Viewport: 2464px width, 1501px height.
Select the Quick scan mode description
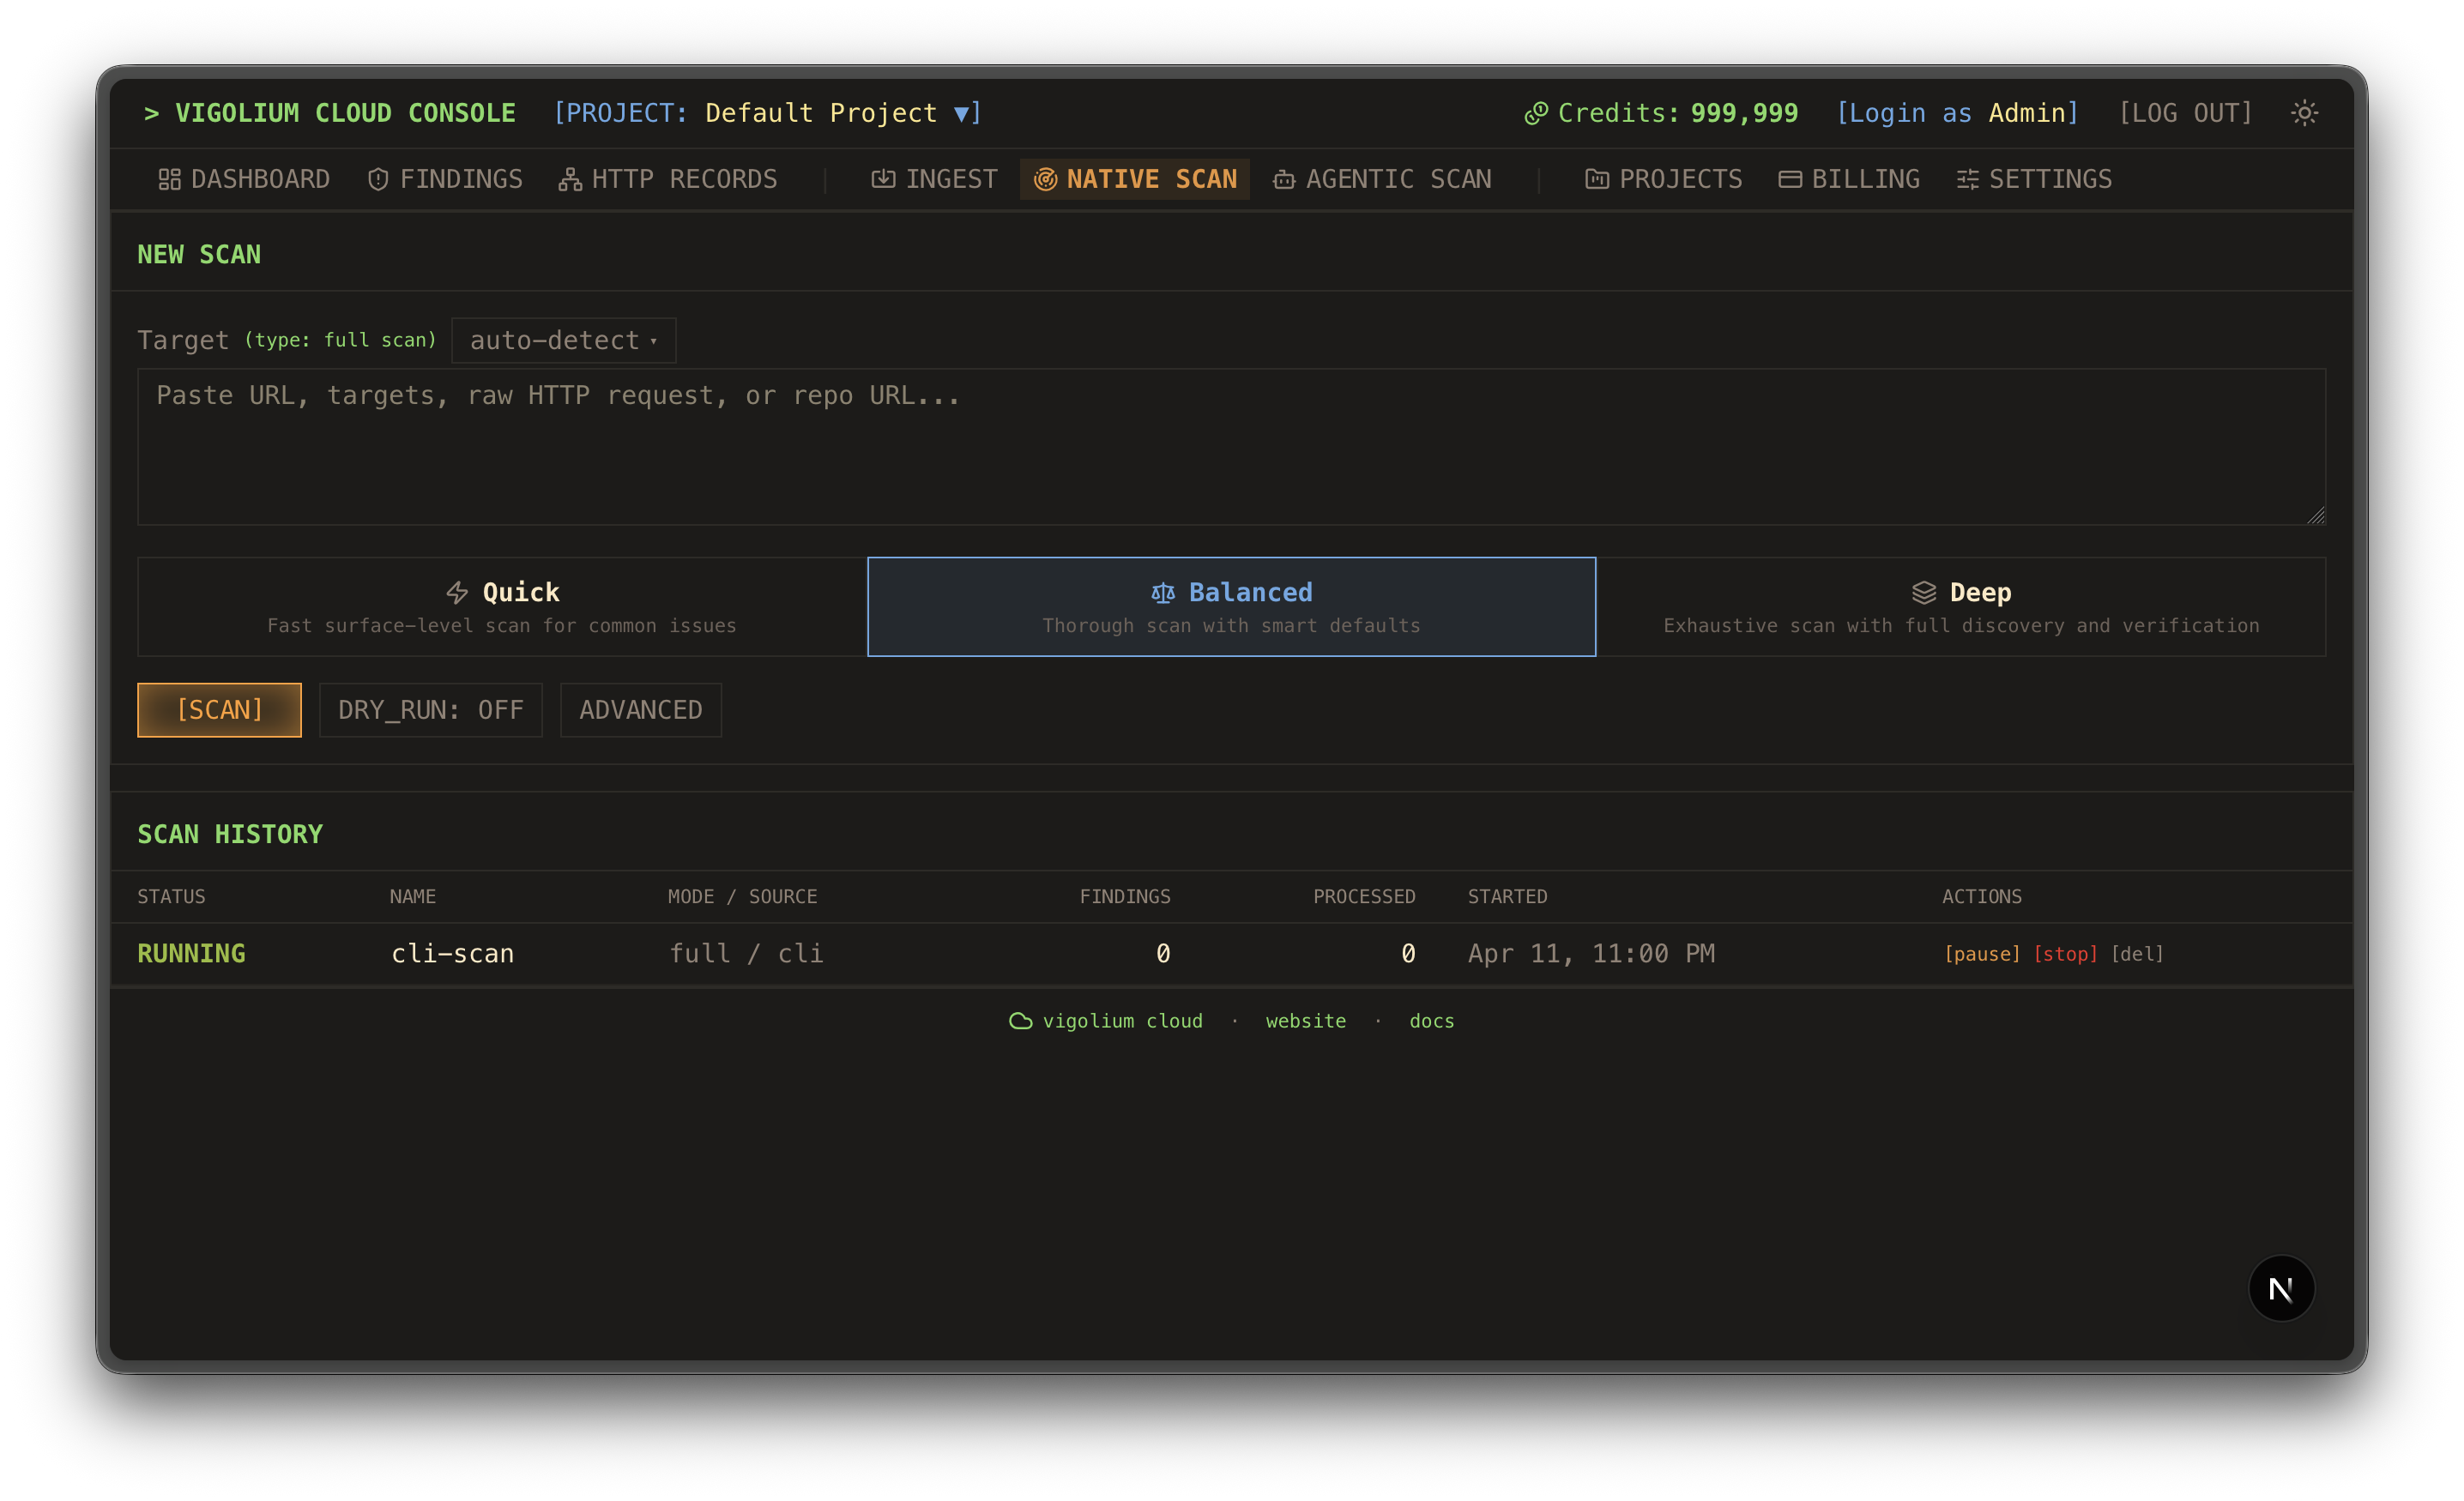point(502,625)
